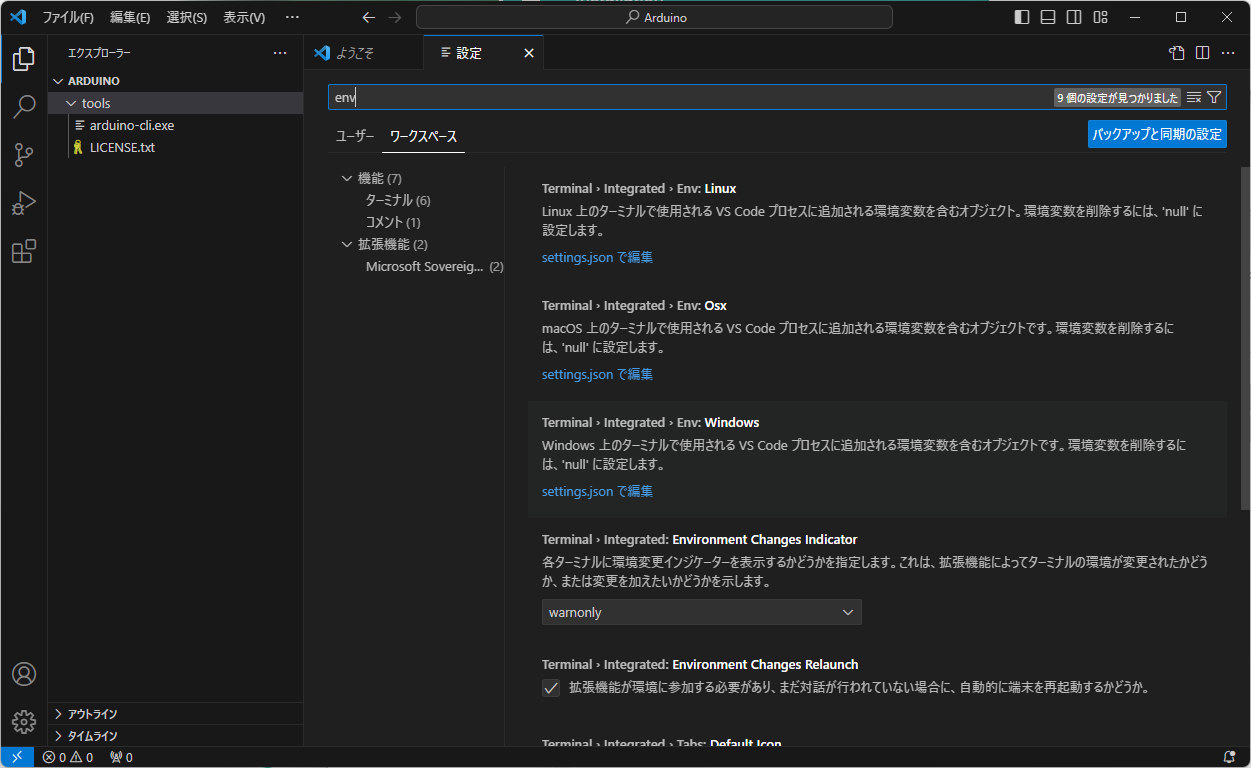This screenshot has width=1251, height=768.
Task: Click the バックアップと同期の設定 button
Action: (x=1157, y=133)
